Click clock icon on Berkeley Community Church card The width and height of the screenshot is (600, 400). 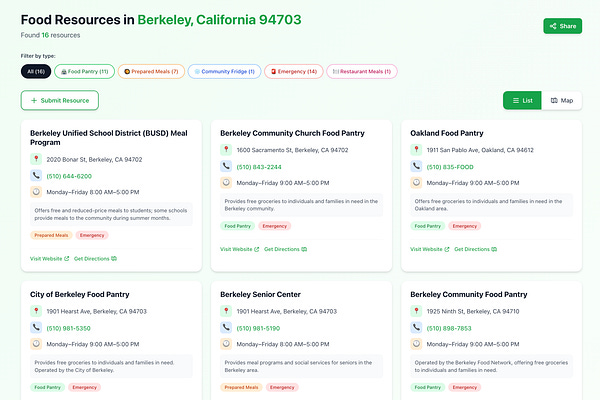click(226, 183)
